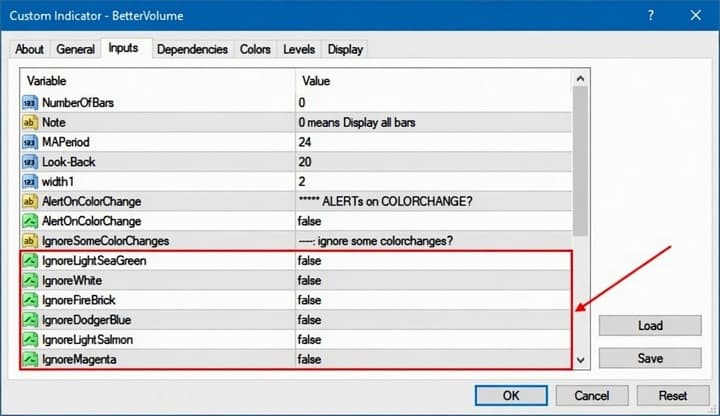Toggle the IgnoreMagenta false value

pyautogui.click(x=309, y=359)
